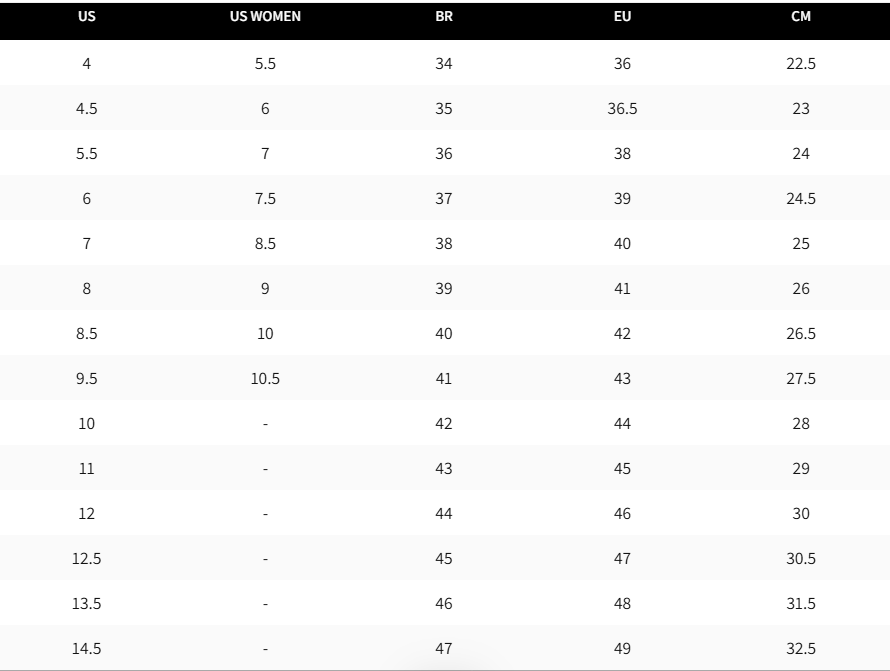The image size is (890, 671).
Task: Click US size 12.5 cell
Action: click(86, 559)
